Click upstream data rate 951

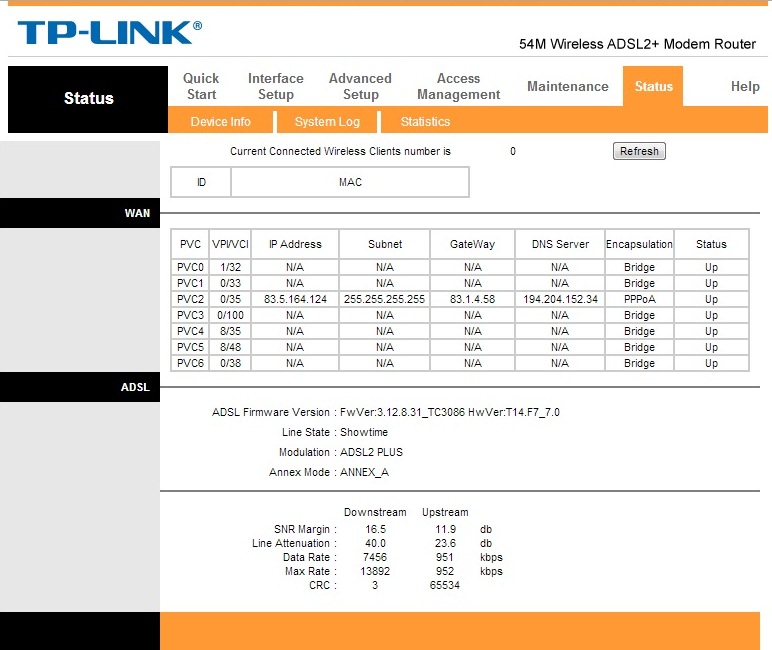(x=444, y=557)
